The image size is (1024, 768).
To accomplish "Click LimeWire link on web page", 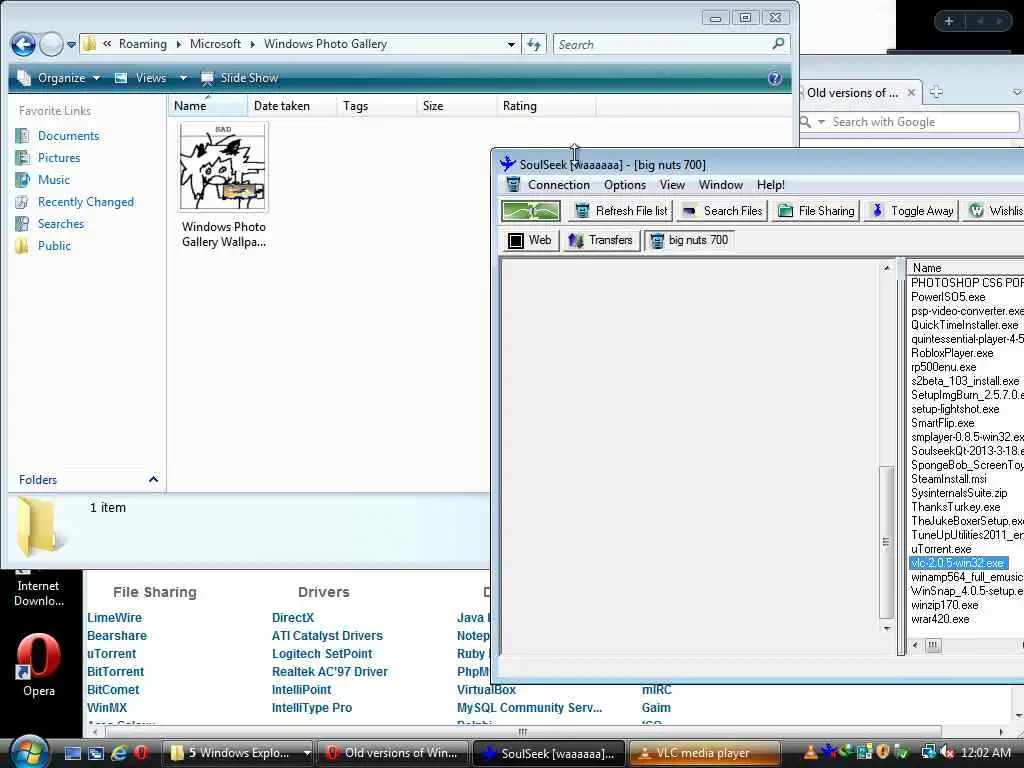I will pos(114,618).
